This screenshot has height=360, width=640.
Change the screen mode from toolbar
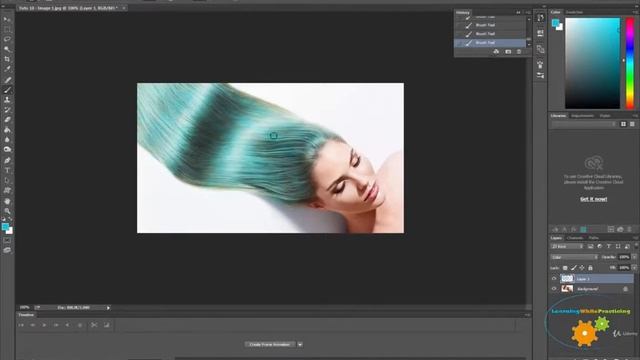coord(7,250)
